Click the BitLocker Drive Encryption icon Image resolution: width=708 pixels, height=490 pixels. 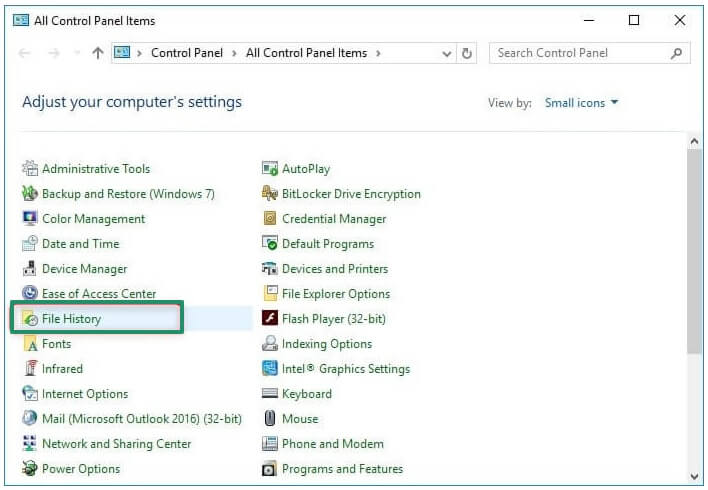pyautogui.click(x=269, y=194)
